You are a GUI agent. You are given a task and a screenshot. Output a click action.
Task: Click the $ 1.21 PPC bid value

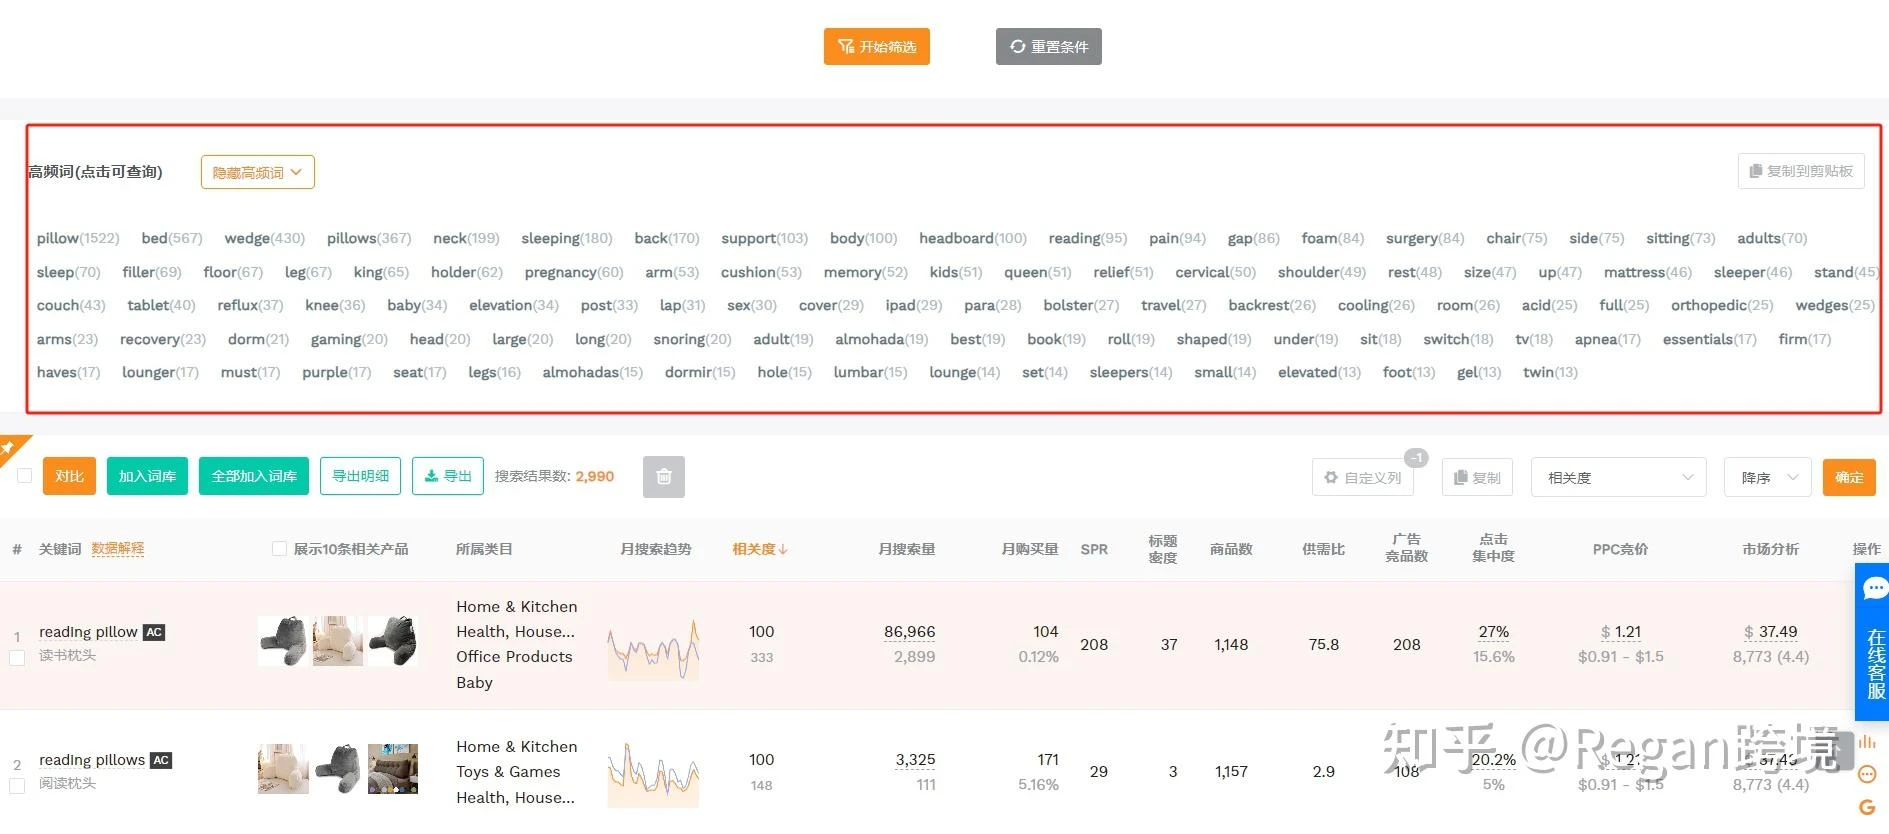1620,632
